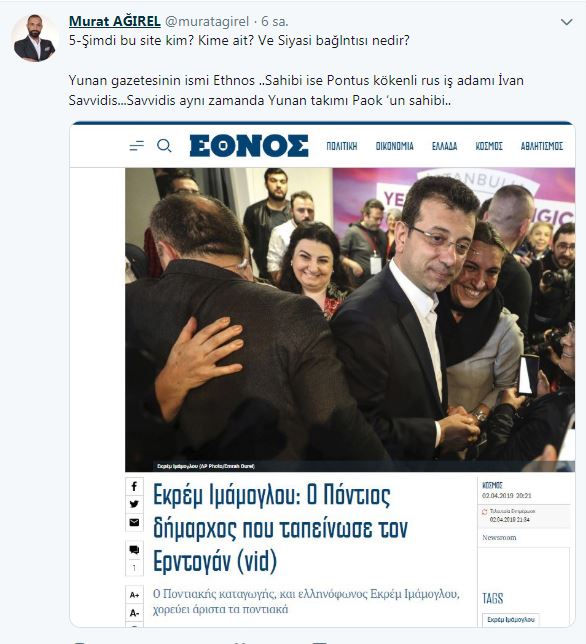
Task: Open the tweet options chevron menu
Action: [x=566, y=22]
